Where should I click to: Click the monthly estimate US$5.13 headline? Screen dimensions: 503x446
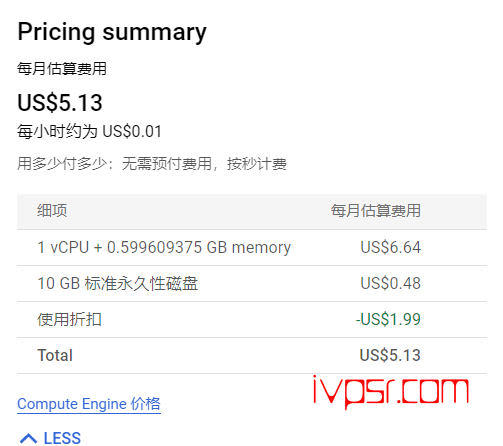60,103
